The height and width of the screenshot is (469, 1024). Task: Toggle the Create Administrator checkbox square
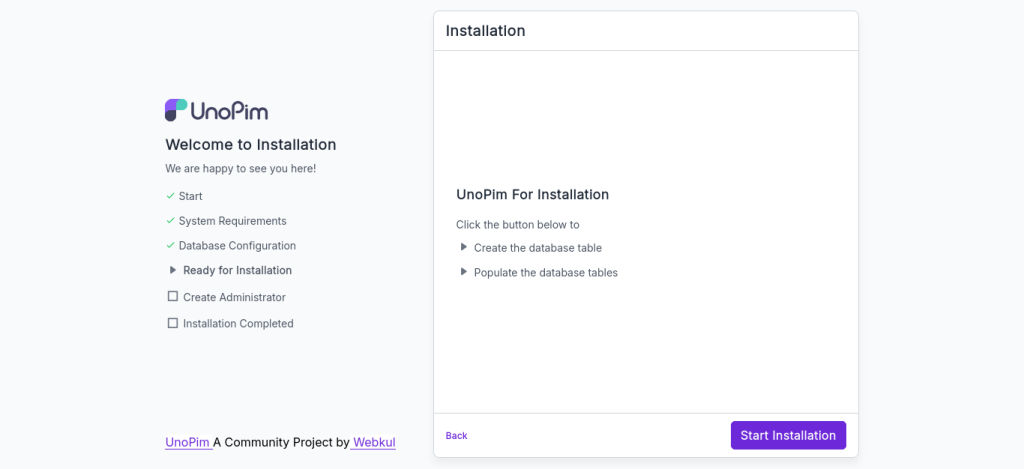[x=172, y=297]
